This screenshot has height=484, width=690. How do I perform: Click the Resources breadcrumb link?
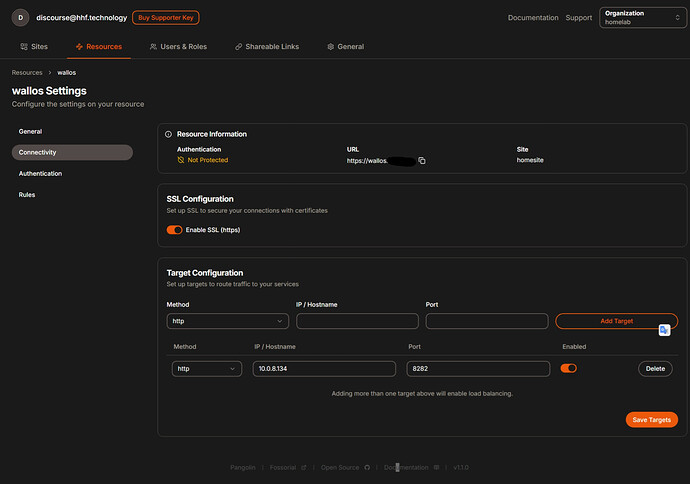27,73
